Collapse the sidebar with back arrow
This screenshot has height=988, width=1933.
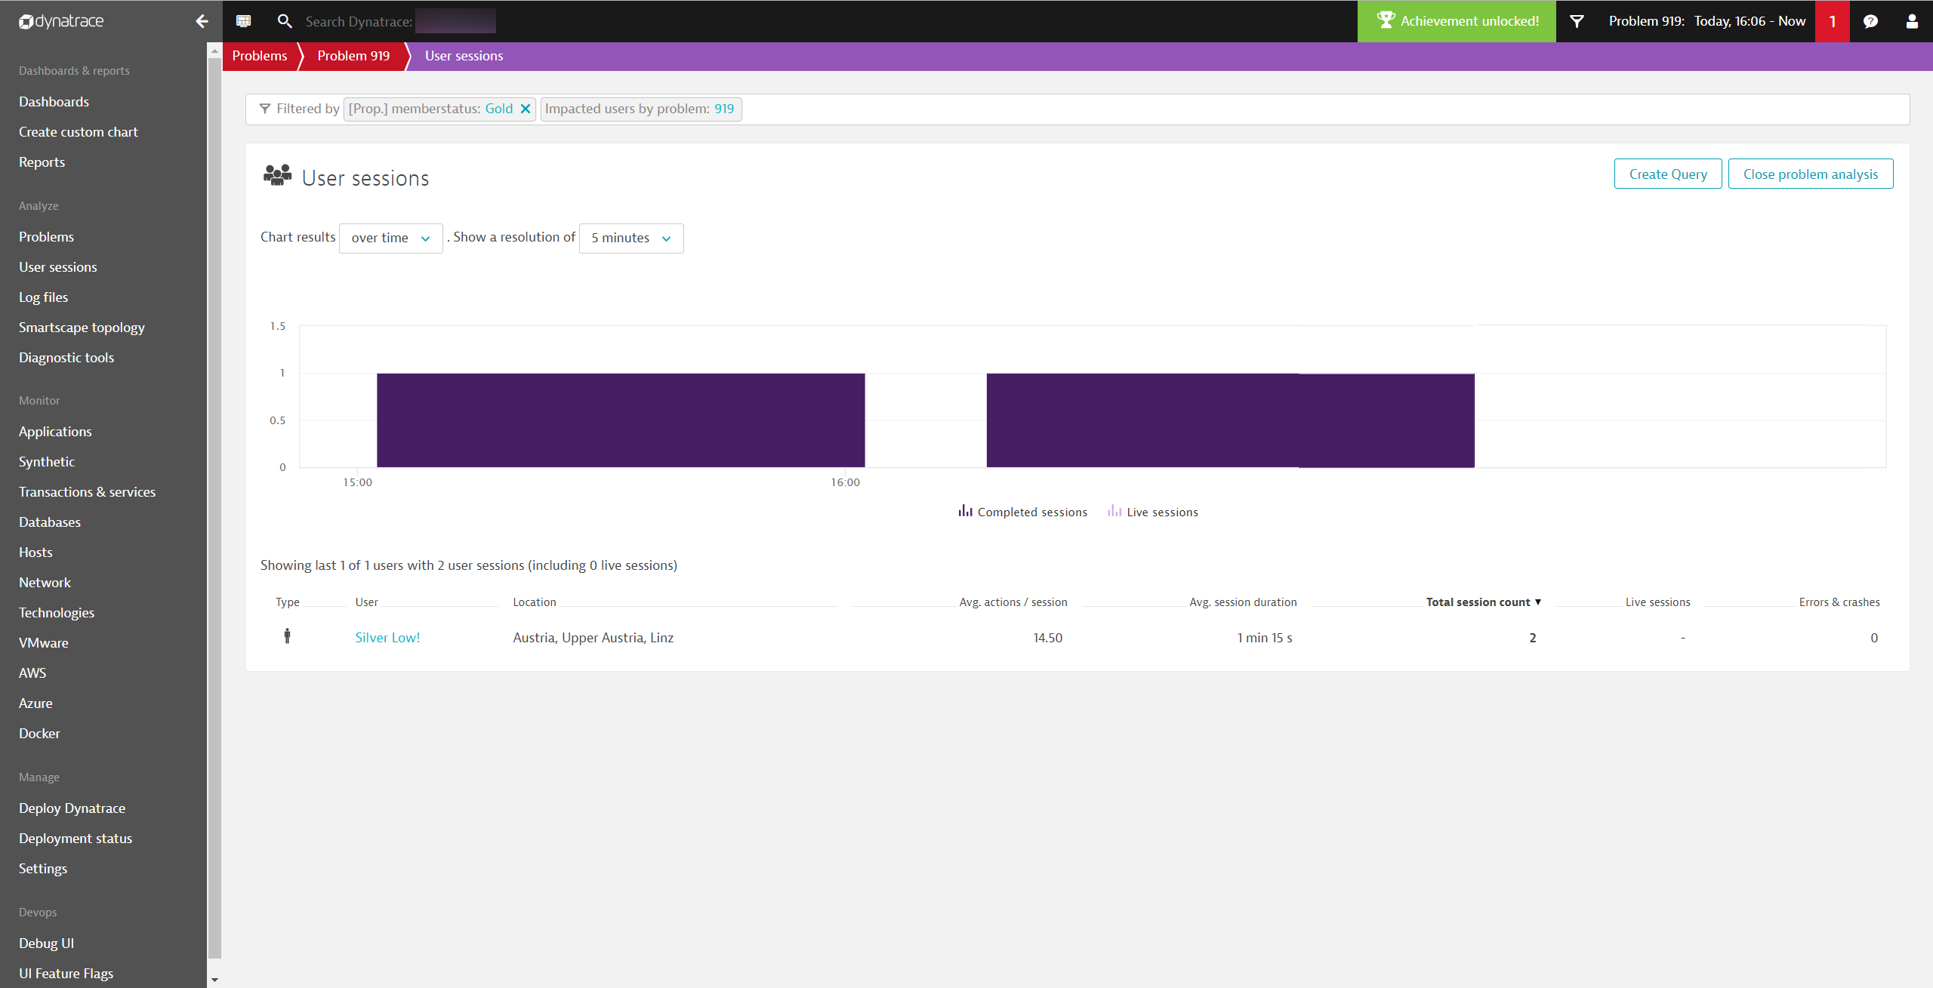[x=202, y=21]
